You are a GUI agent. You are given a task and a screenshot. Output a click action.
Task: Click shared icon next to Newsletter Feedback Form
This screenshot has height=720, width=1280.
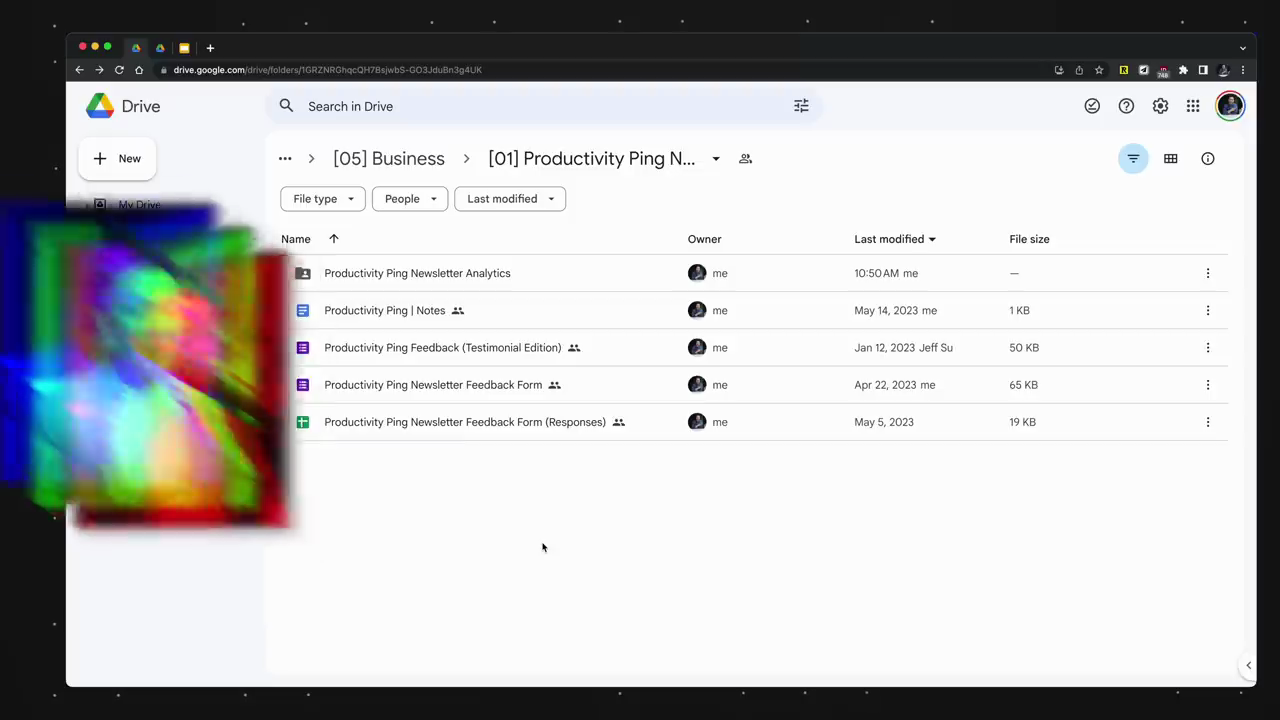[554, 385]
